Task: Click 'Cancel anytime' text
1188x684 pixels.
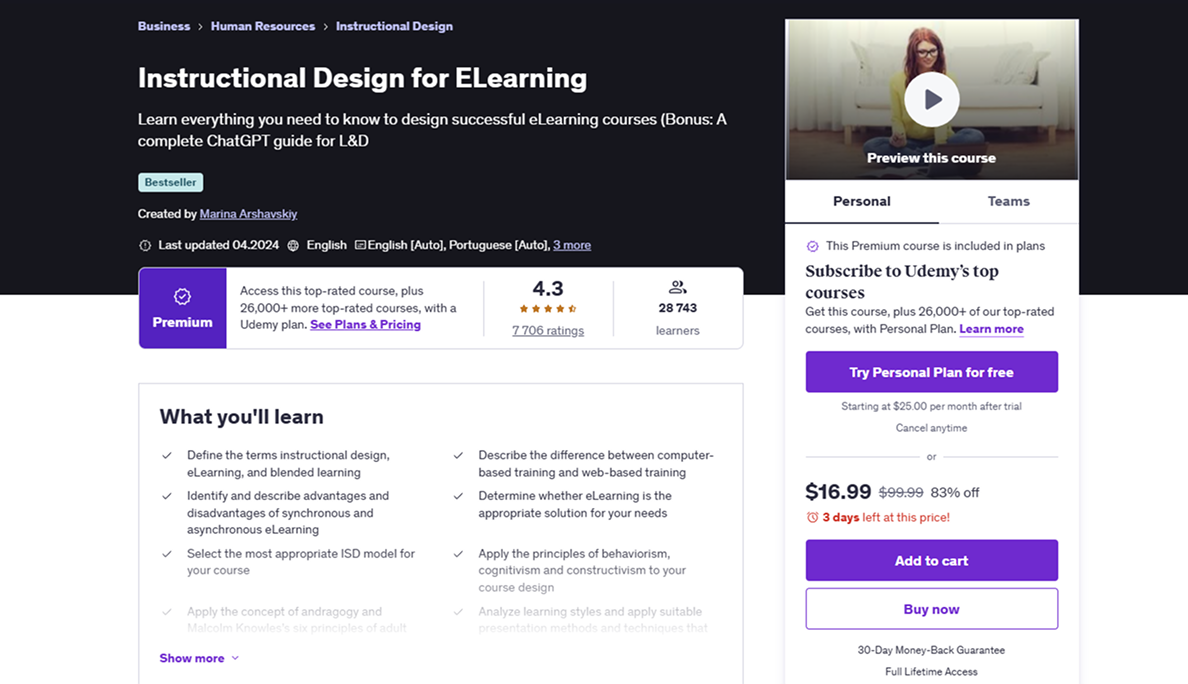Action: click(931, 428)
